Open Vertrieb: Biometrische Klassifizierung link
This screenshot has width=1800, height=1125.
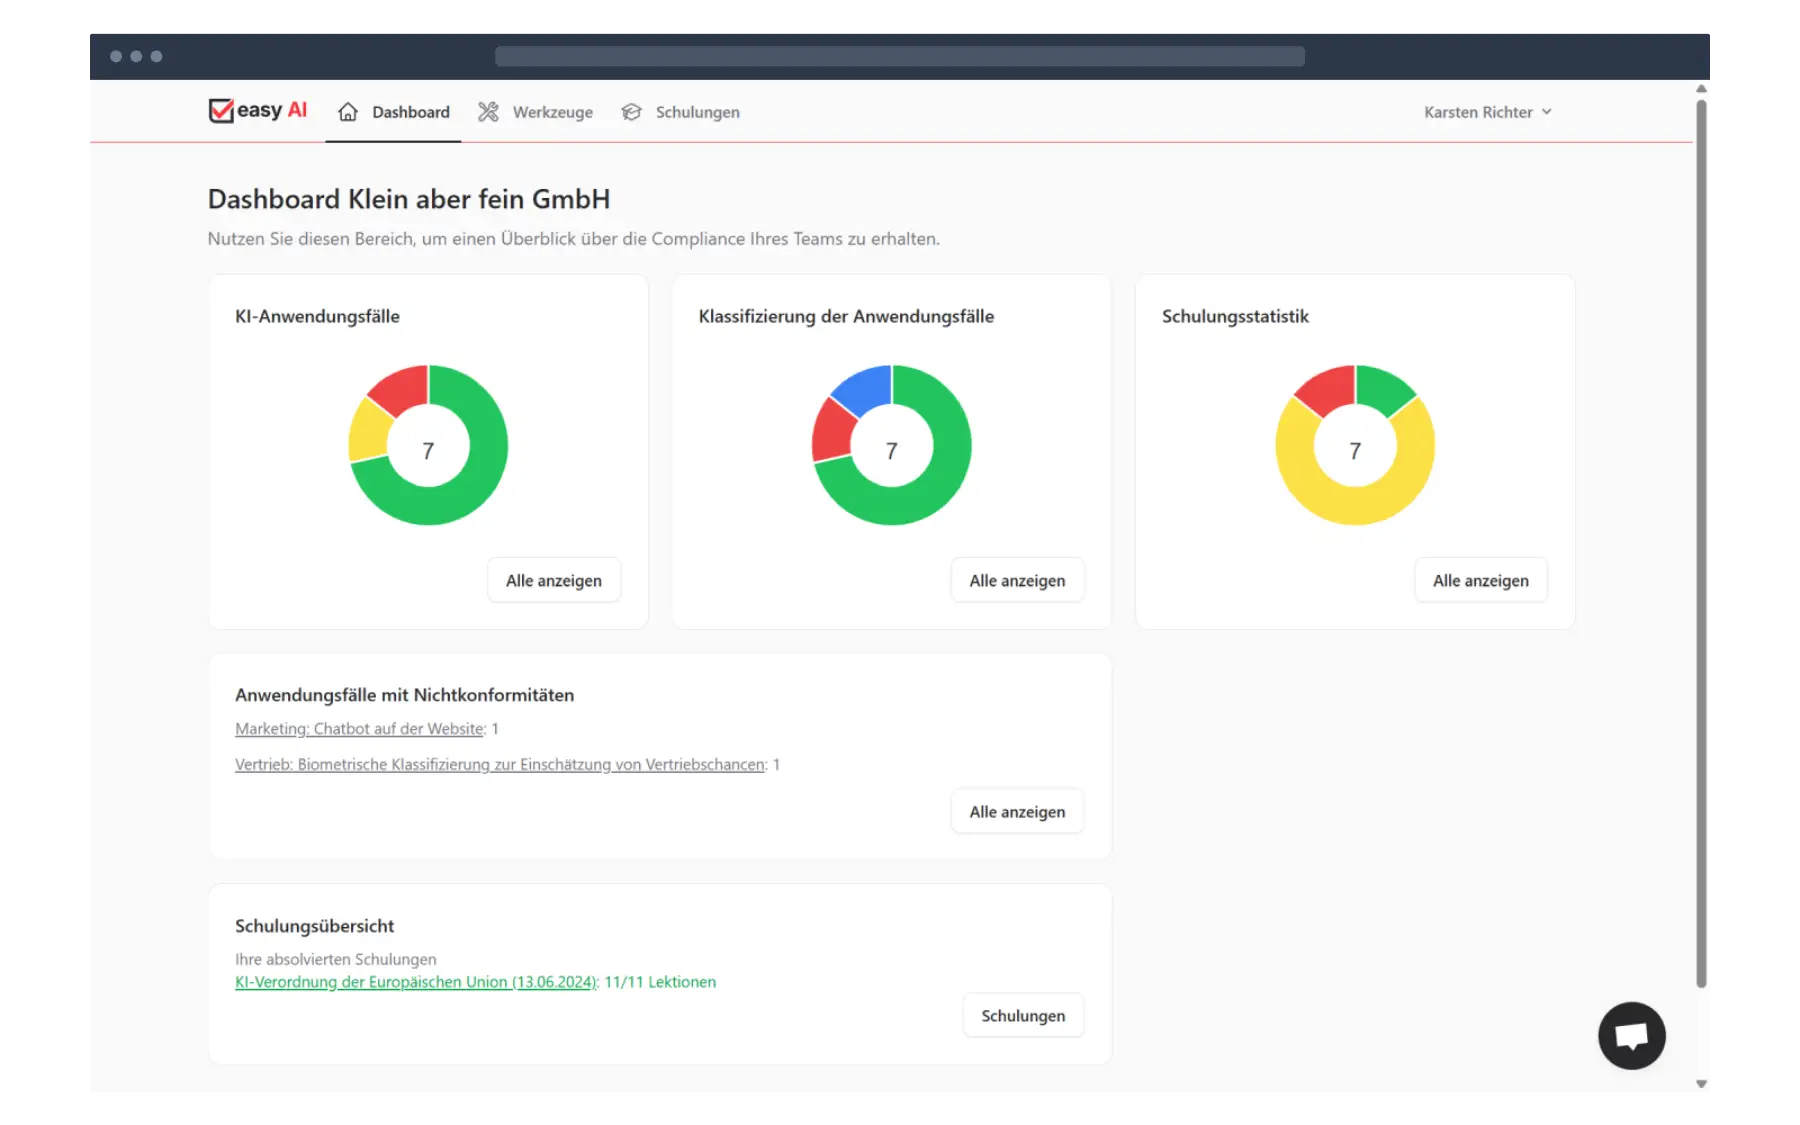coord(501,764)
